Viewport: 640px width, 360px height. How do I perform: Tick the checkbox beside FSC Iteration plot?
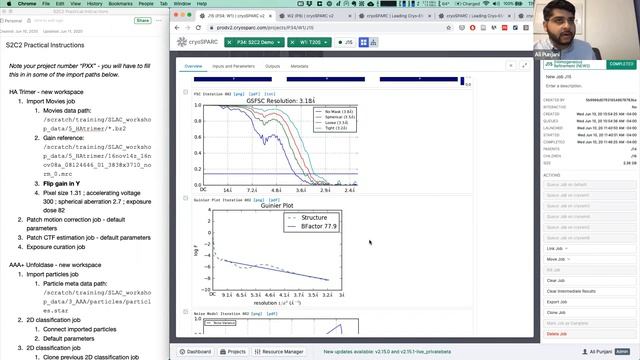coord(185,92)
